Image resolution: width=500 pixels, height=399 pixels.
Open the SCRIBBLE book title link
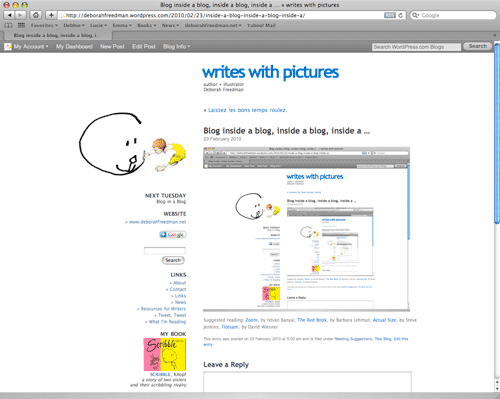tap(160, 375)
